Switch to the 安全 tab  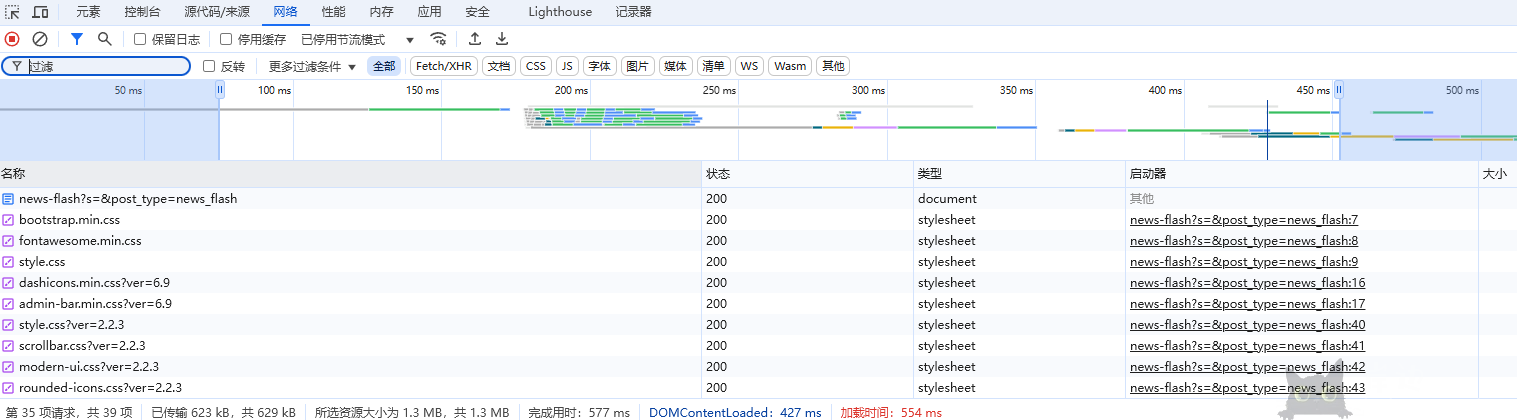click(x=477, y=12)
